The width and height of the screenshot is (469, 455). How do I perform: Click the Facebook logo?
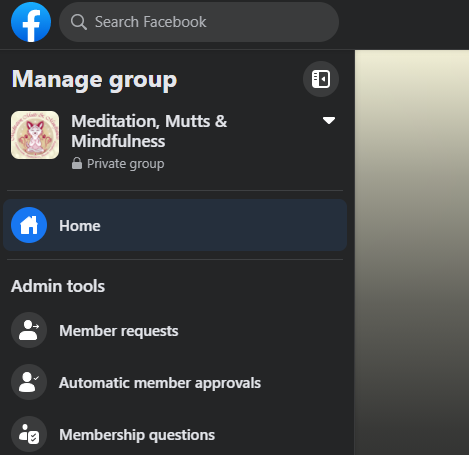pyautogui.click(x=31, y=22)
